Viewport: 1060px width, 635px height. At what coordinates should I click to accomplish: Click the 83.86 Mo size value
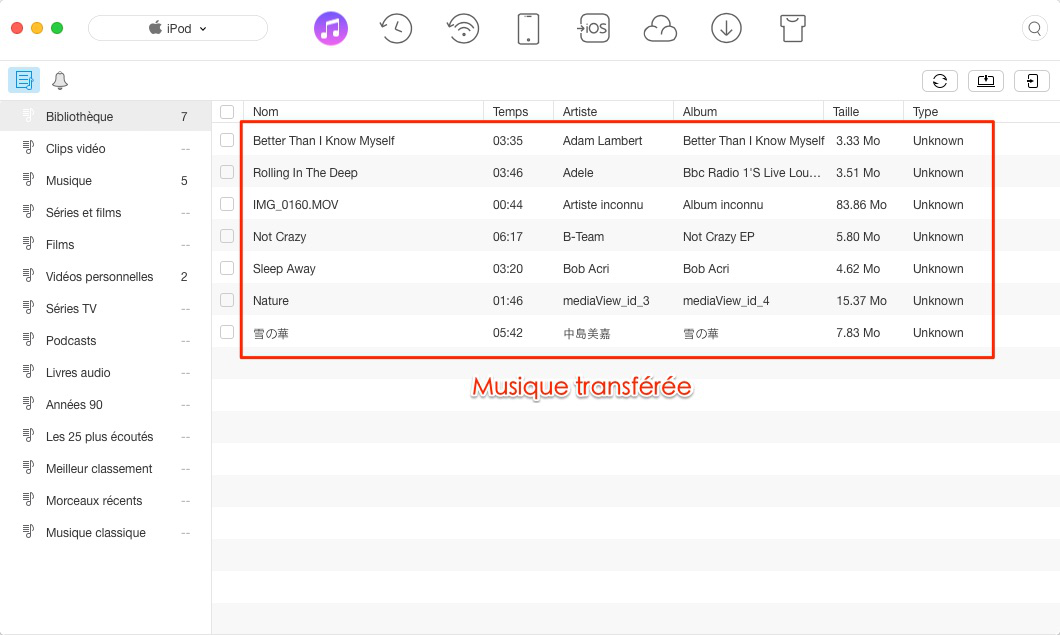(861, 204)
